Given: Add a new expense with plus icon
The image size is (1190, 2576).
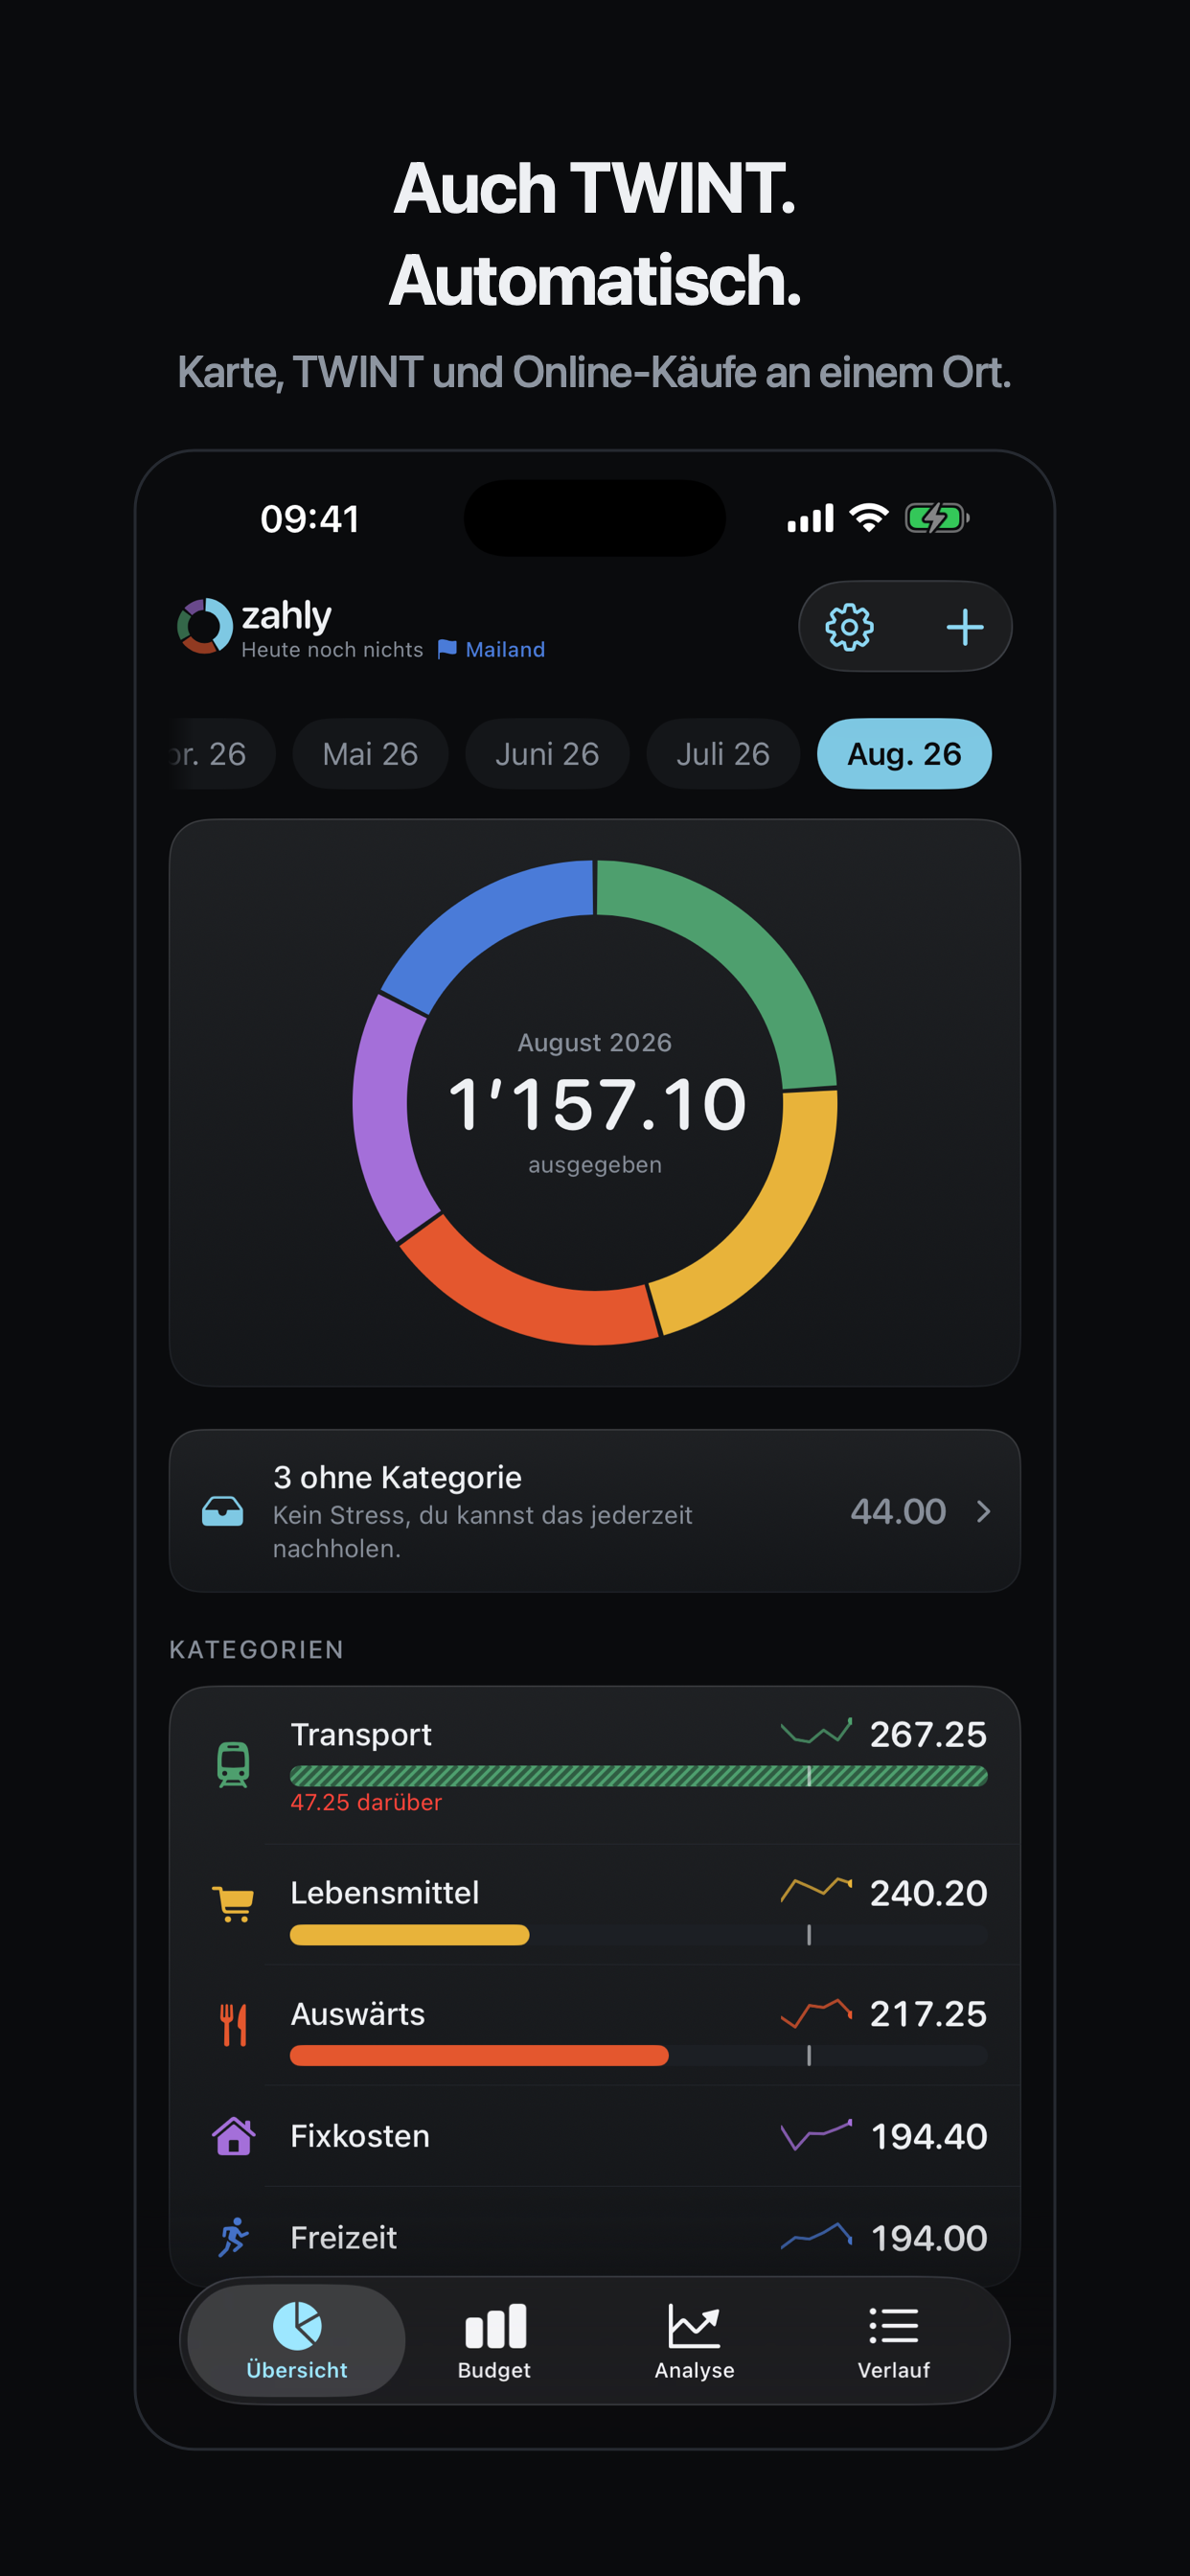Looking at the screenshot, I should 965,627.
